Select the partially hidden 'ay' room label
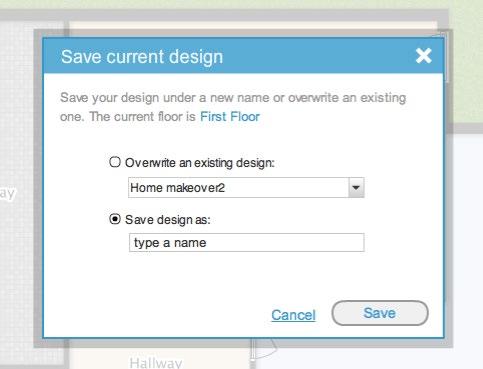The image size is (483, 369). click(7, 194)
